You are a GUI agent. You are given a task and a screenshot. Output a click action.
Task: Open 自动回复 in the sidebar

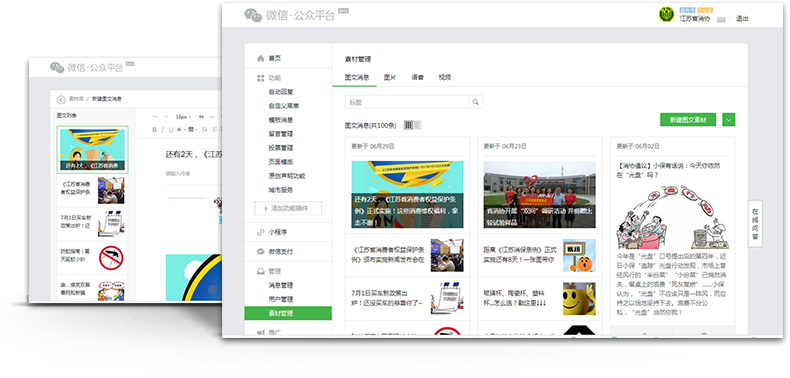click(x=281, y=92)
